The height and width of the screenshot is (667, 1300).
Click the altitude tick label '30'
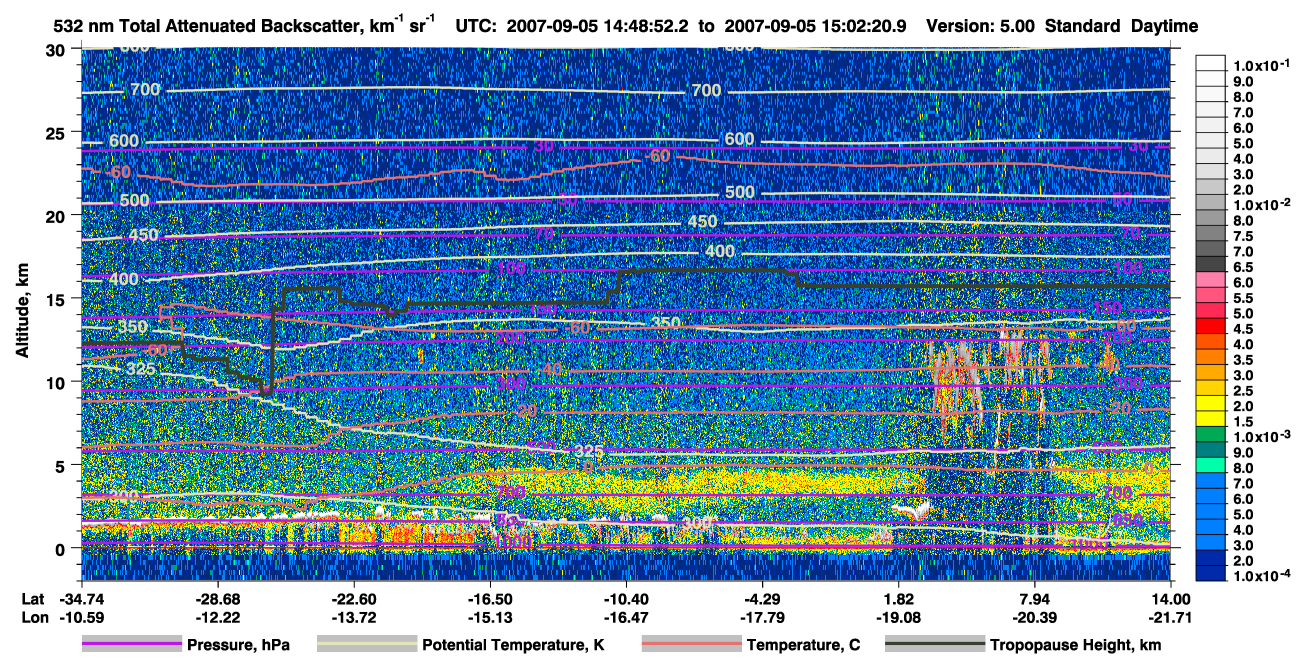[58, 49]
